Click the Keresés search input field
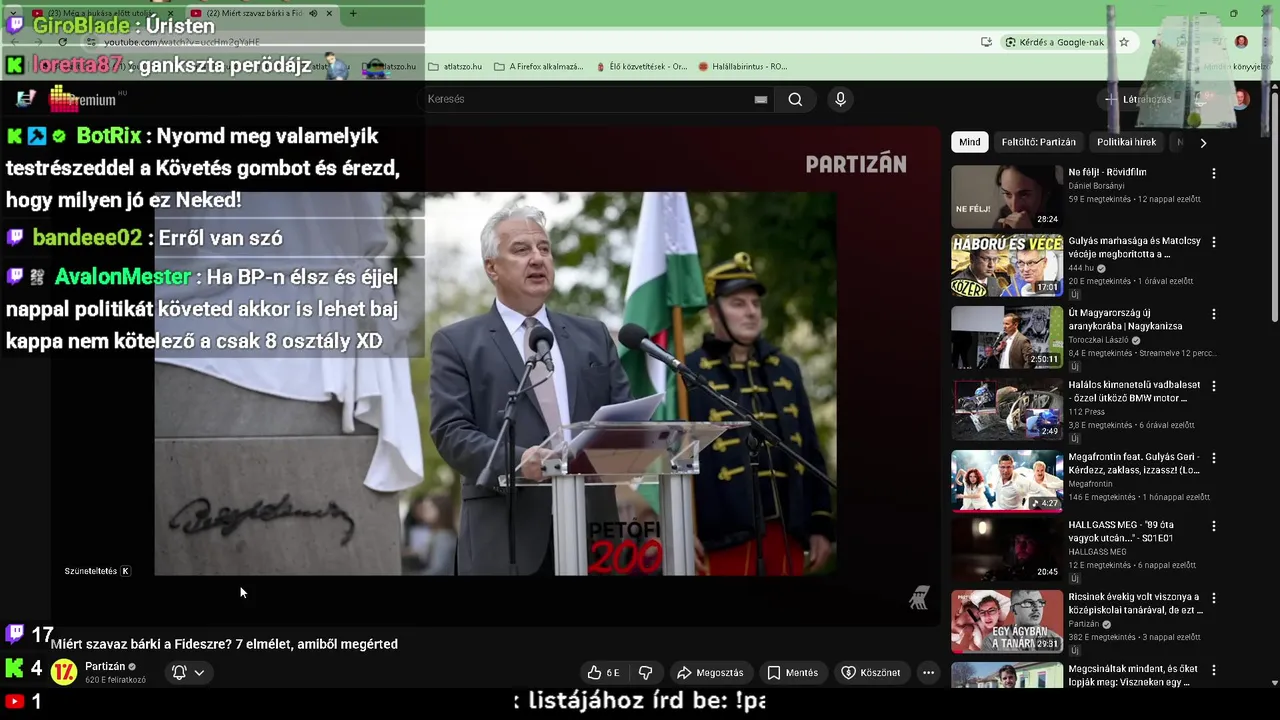This screenshot has height=720, width=1280. point(588,99)
